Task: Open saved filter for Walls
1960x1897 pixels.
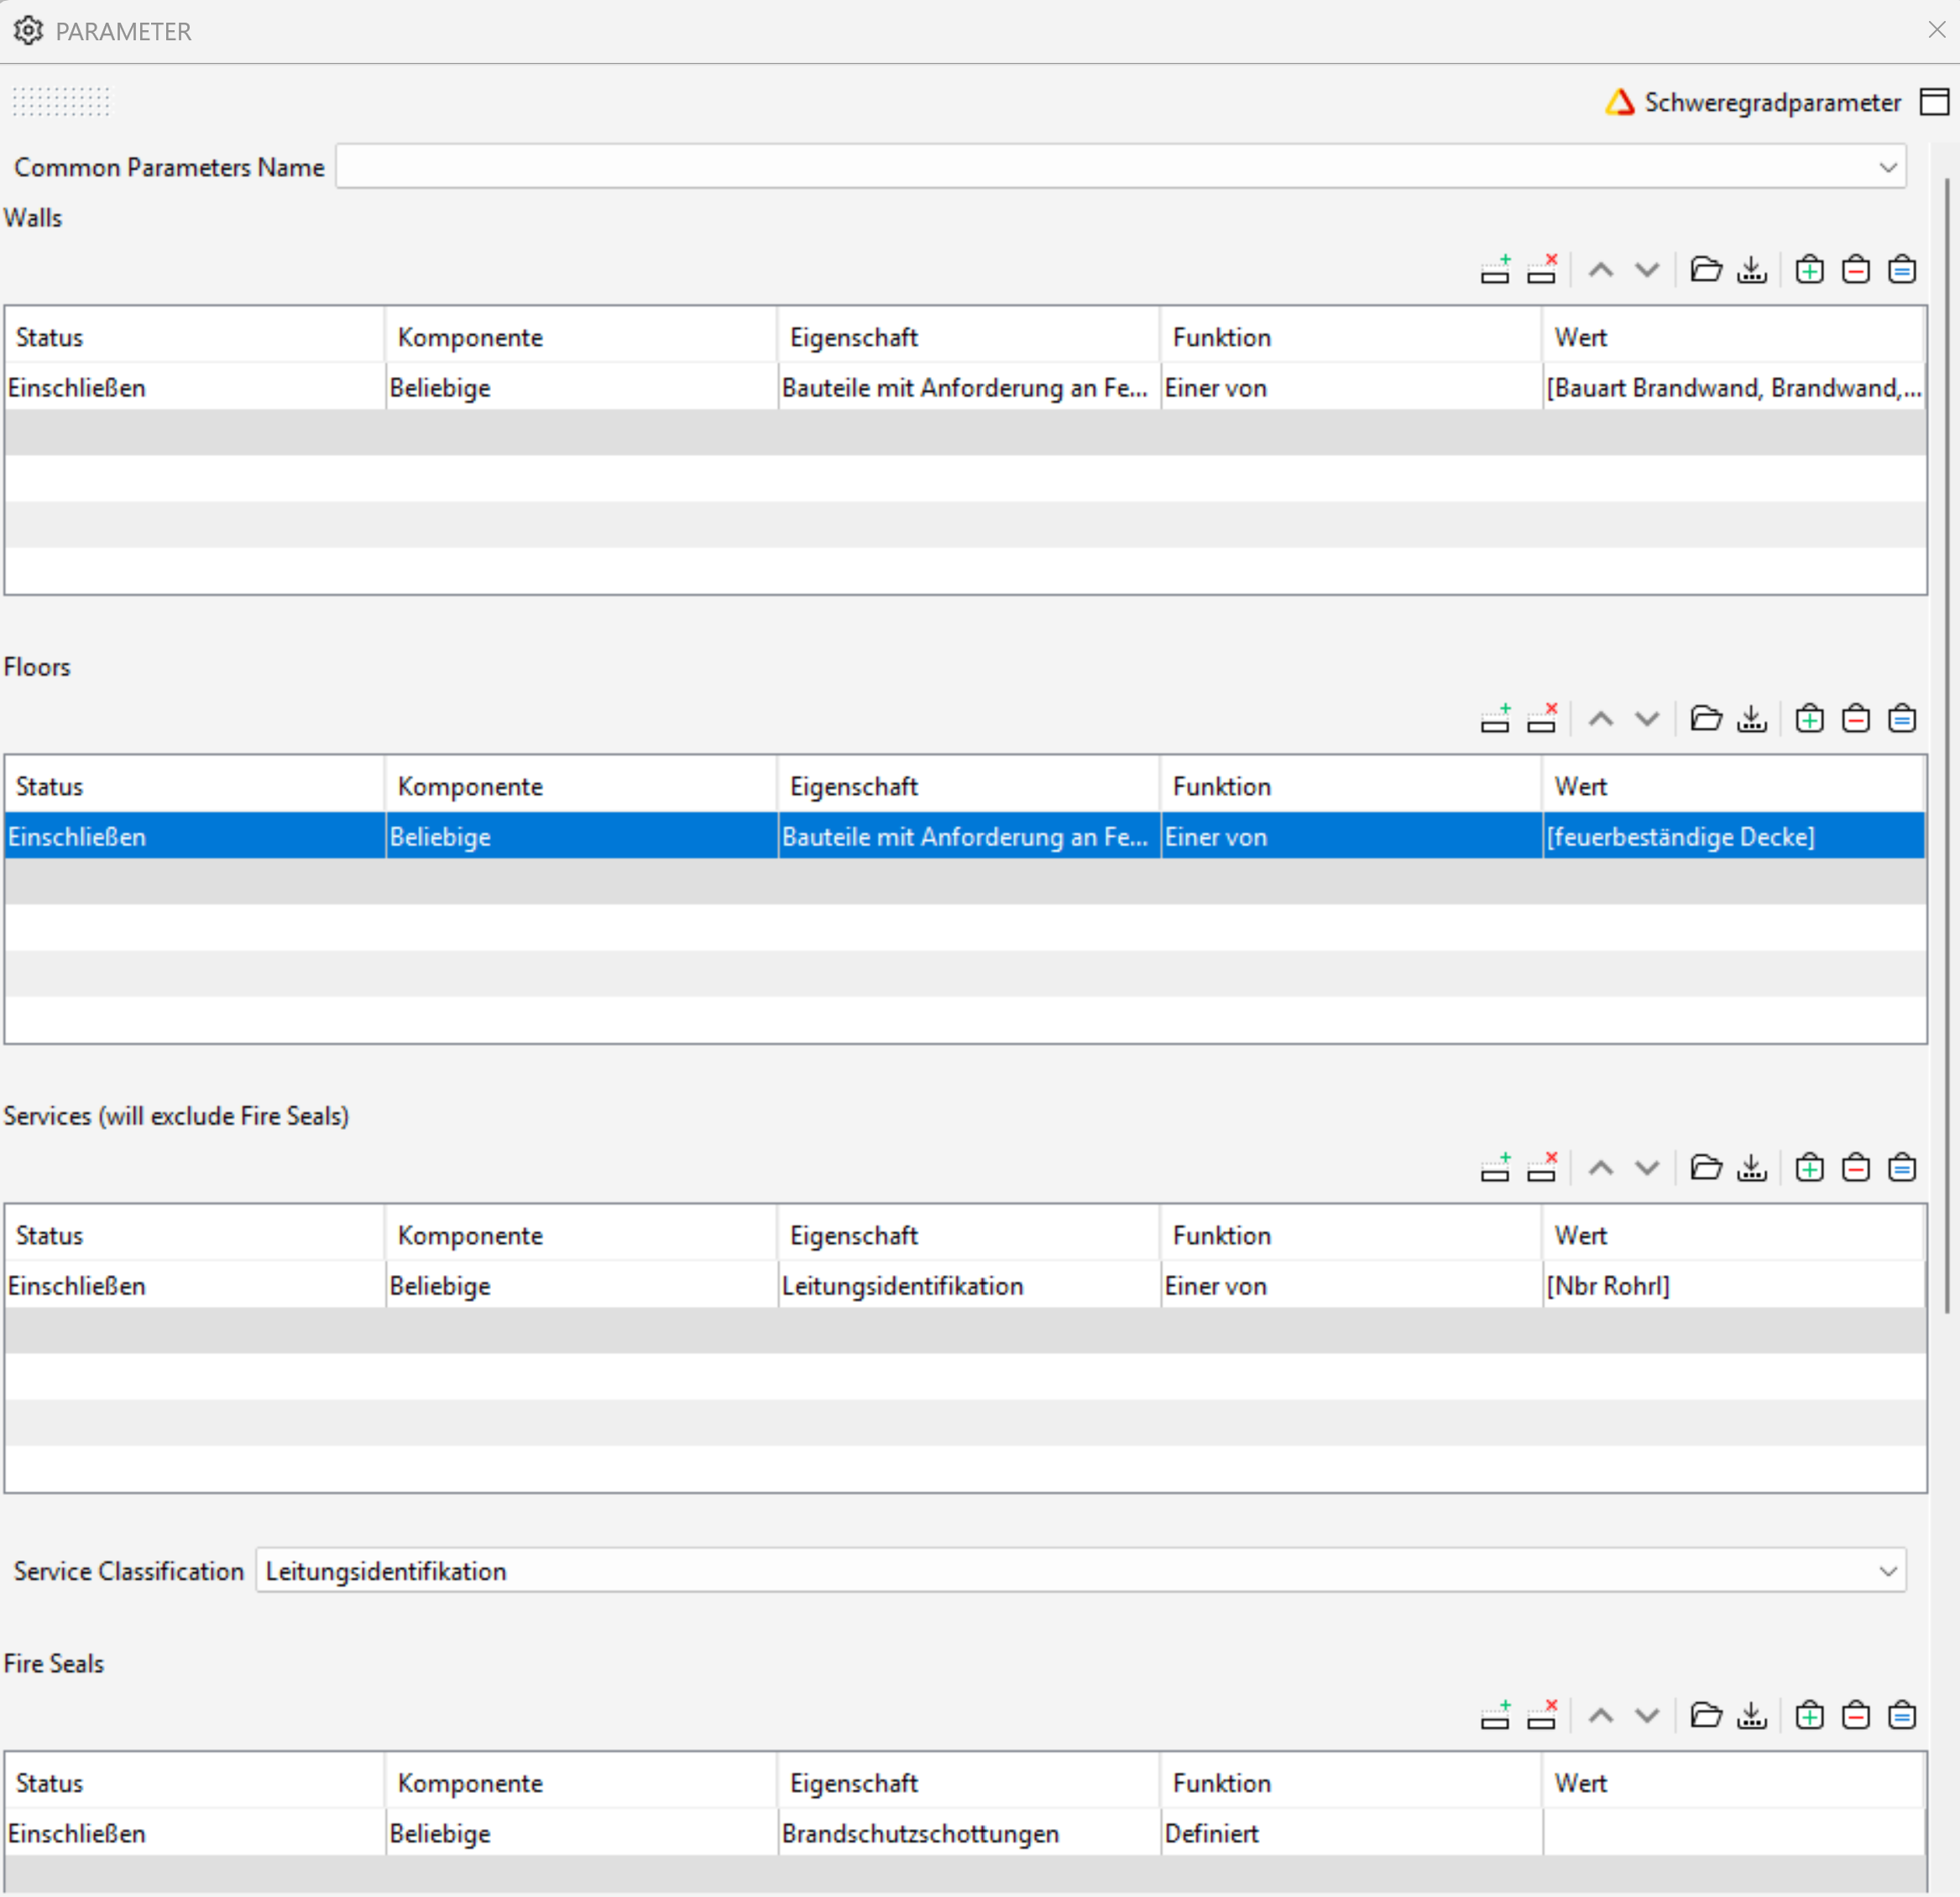Action: point(1706,270)
